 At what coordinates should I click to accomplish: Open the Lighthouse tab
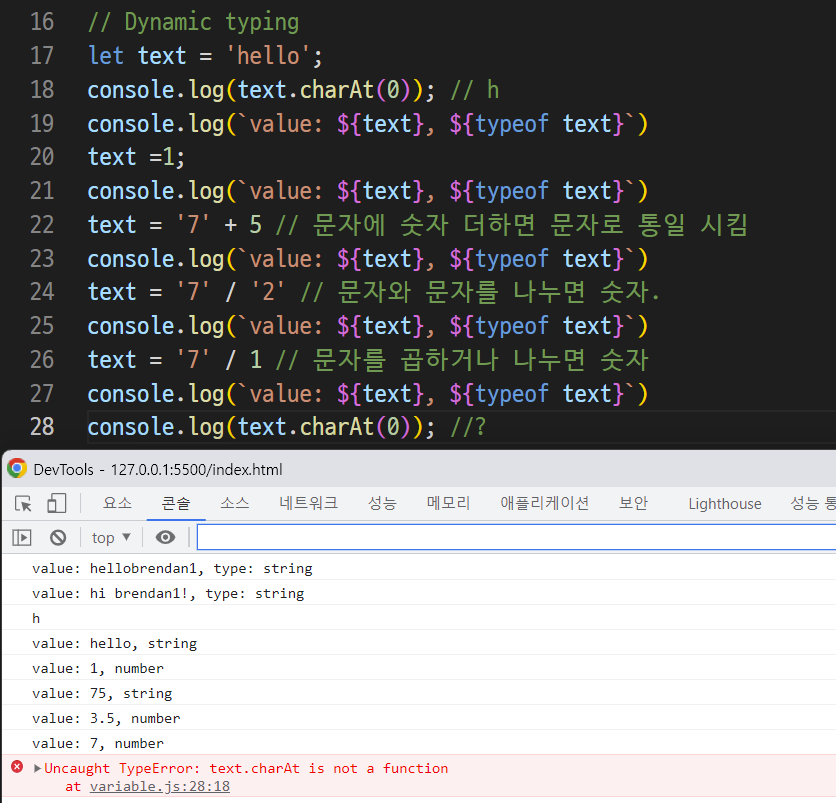[725, 504]
